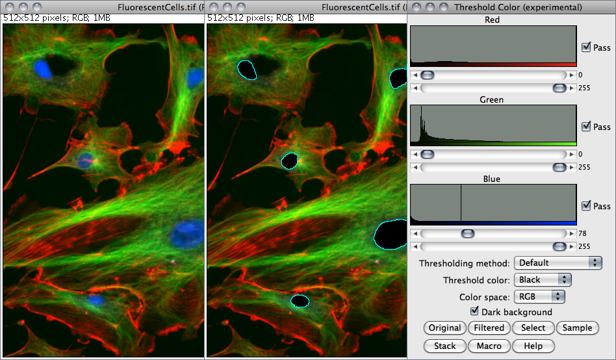Close the Threshold Color window

417,7
